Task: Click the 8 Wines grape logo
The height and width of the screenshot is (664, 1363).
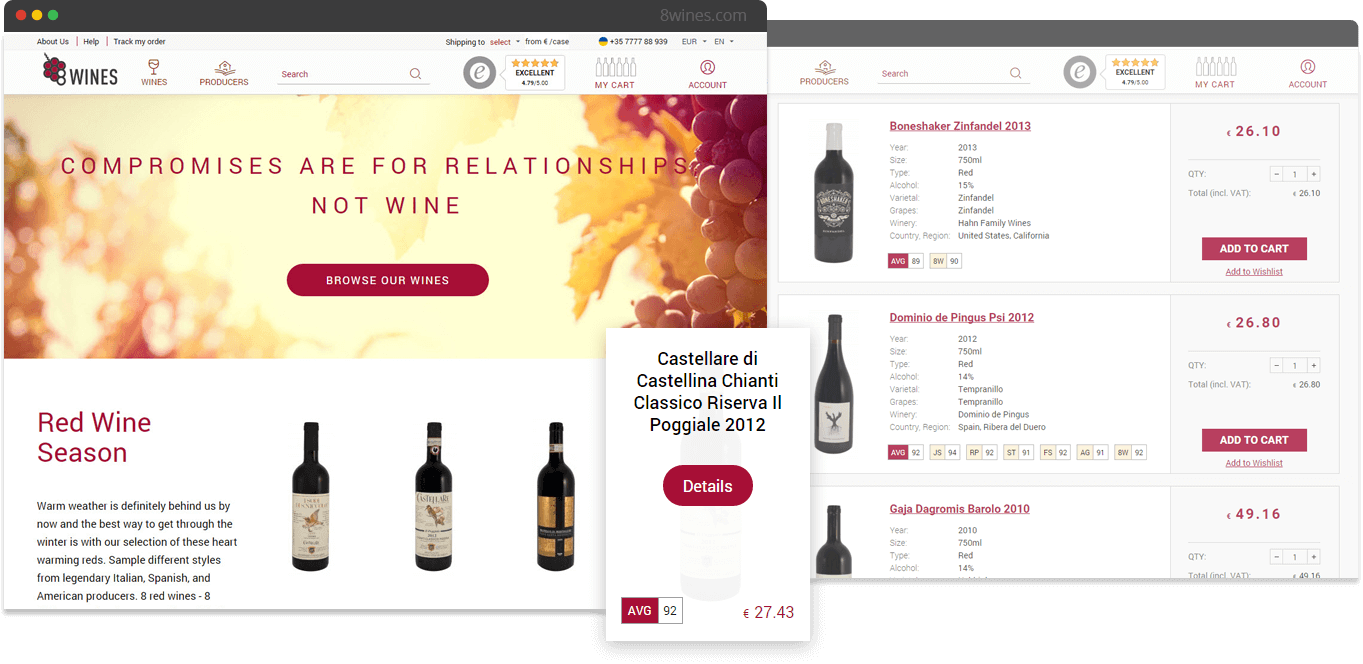Action: [80, 71]
